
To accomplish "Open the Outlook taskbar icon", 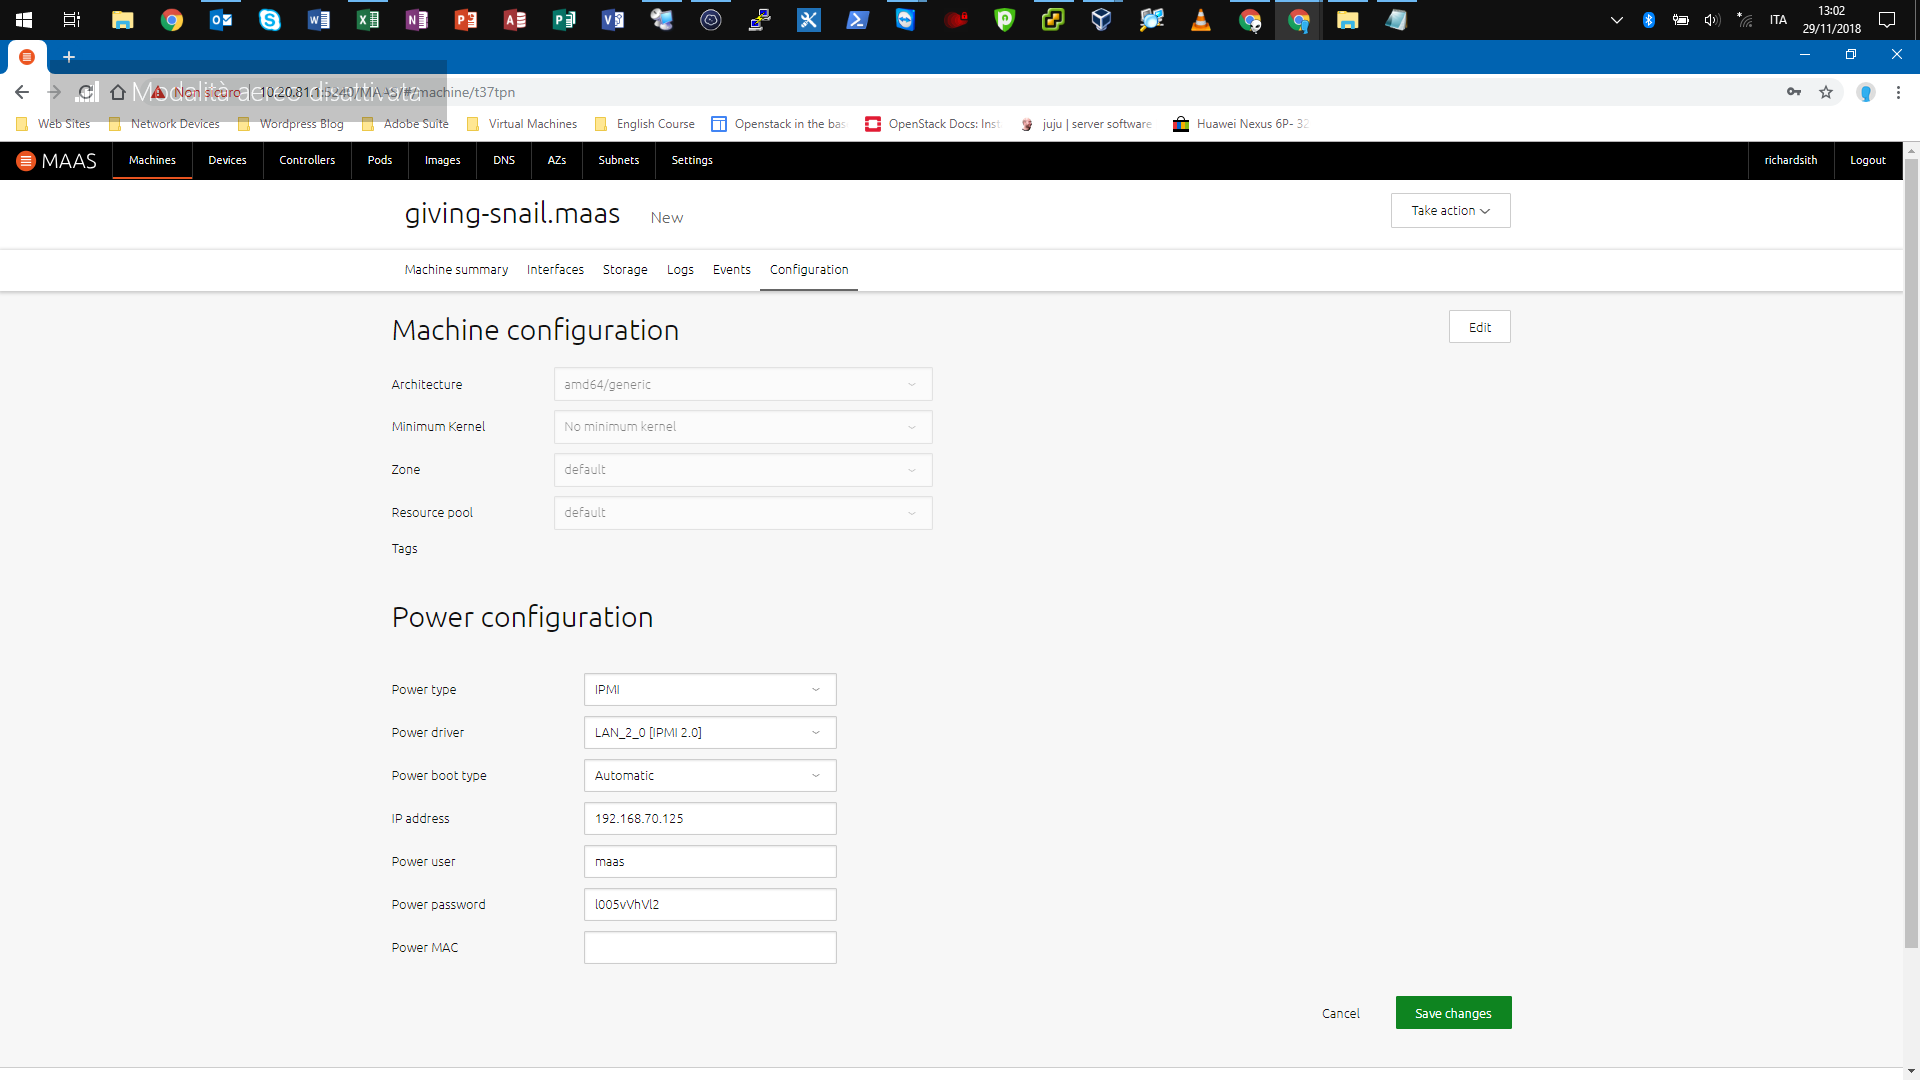I will point(221,19).
